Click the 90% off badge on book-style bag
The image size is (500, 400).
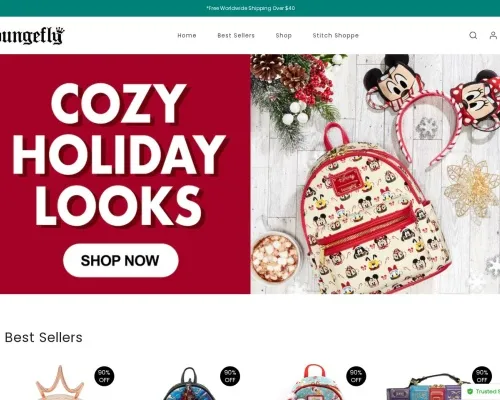pyautogui.click(x=482, y=376)
